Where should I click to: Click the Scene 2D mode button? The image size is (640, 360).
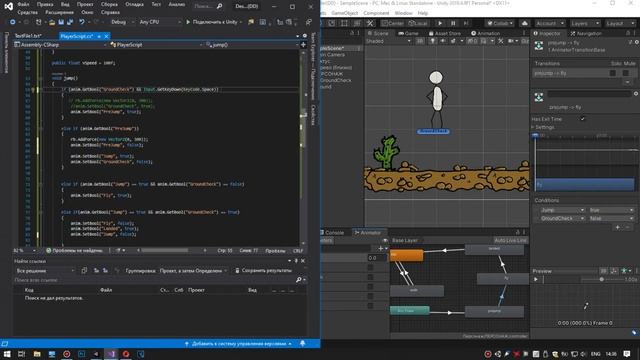(420, 41)
